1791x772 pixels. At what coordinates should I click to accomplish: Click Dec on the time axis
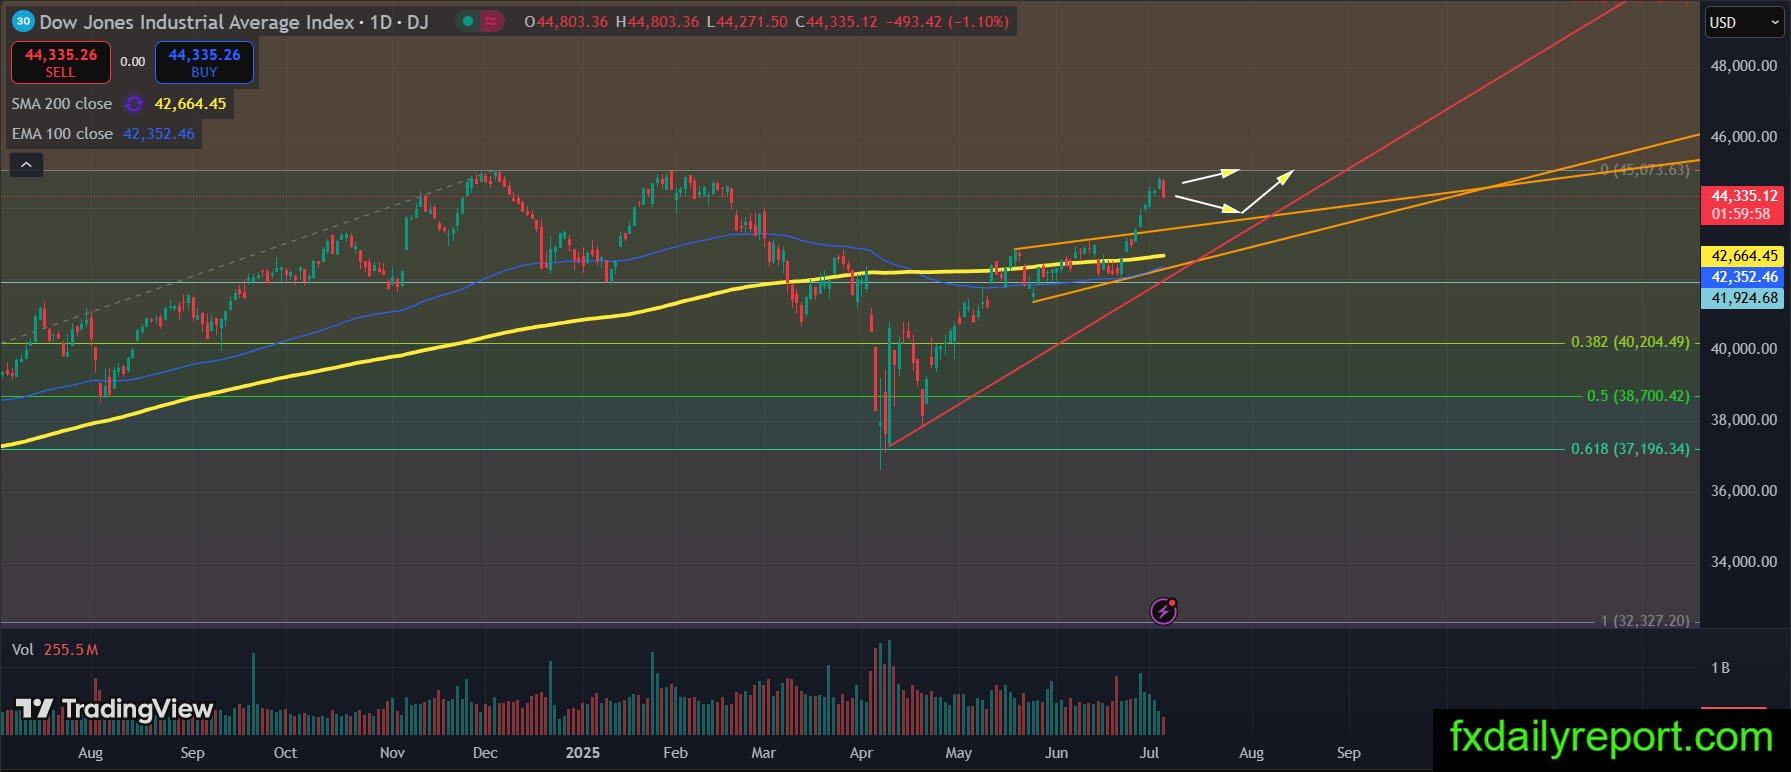click(485, 753)
